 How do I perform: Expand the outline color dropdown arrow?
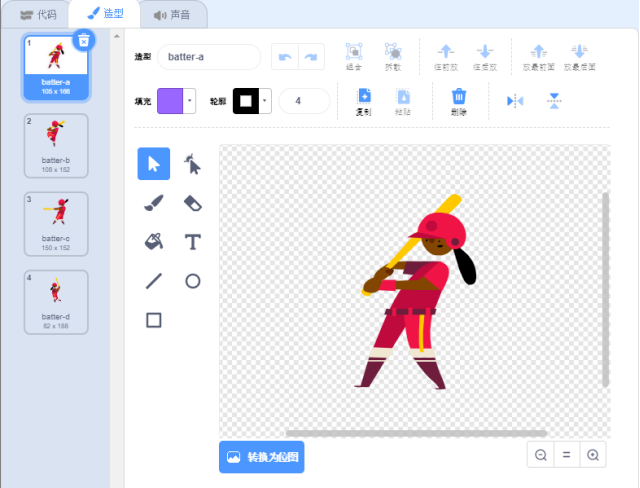[265, 101]
